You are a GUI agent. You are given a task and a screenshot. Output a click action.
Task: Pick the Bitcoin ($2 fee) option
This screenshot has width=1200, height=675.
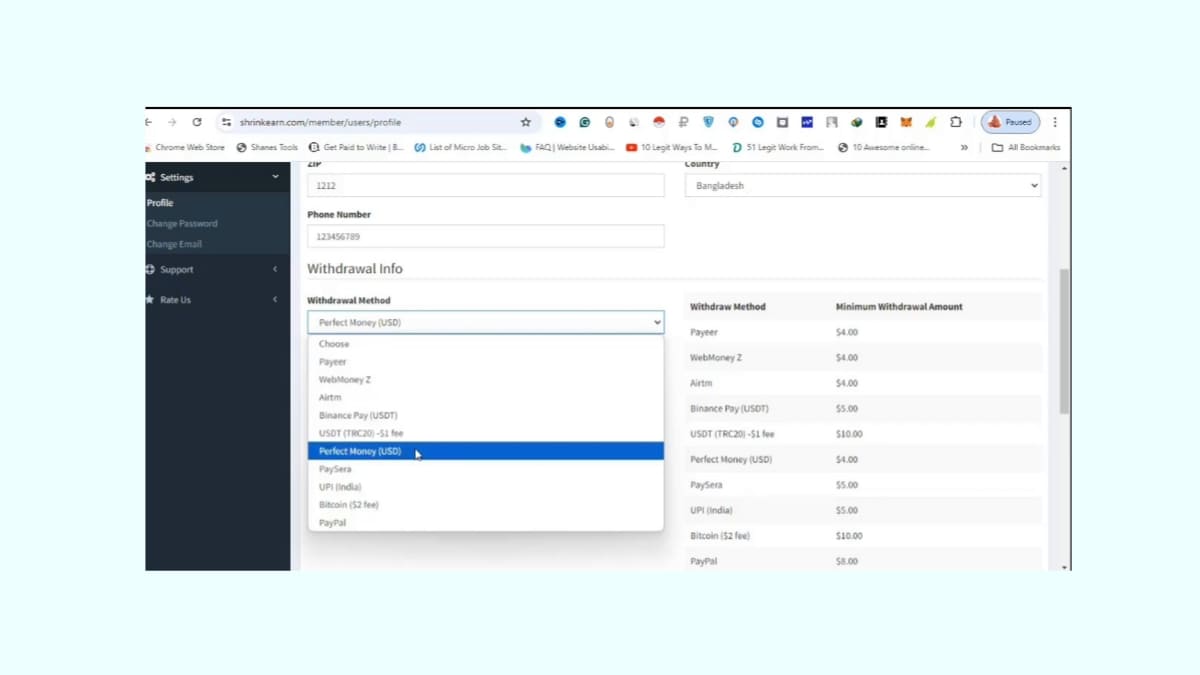tap(349, 505)
